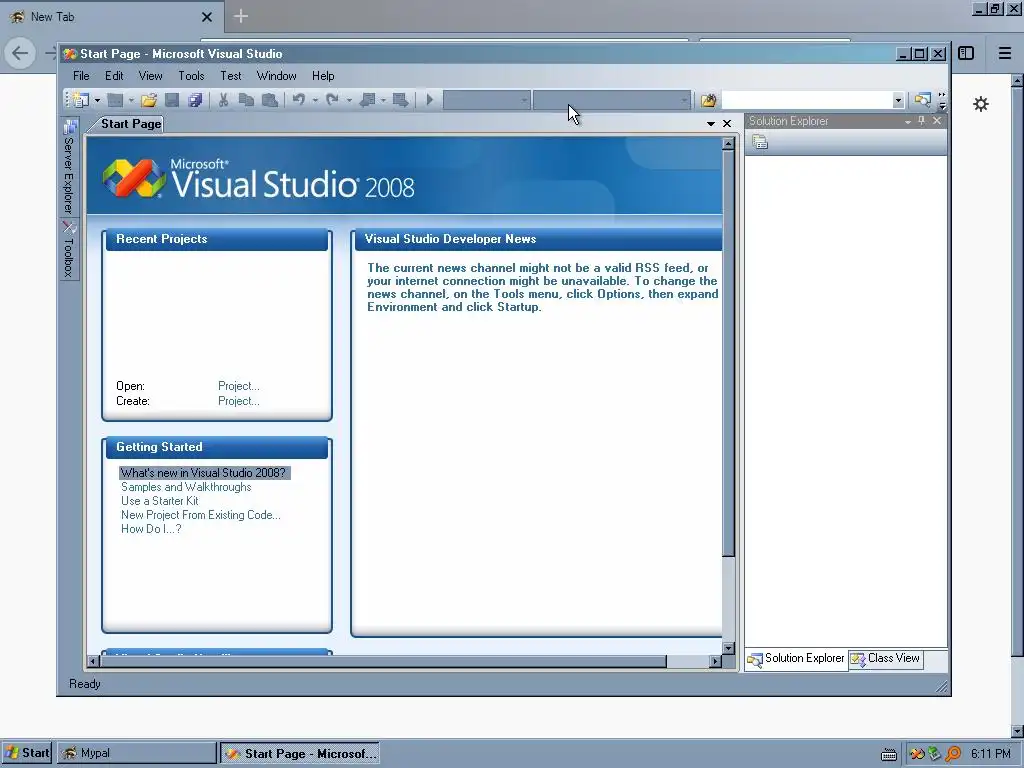Open the Help menu
The image size is (1024, 768).
tap(323, 76)
